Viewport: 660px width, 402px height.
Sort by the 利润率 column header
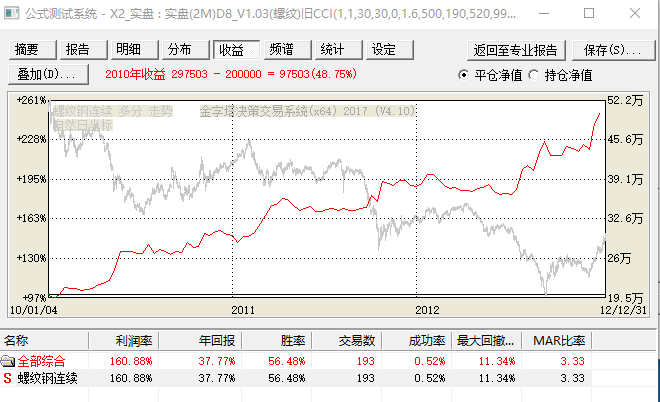click(124, 341)
